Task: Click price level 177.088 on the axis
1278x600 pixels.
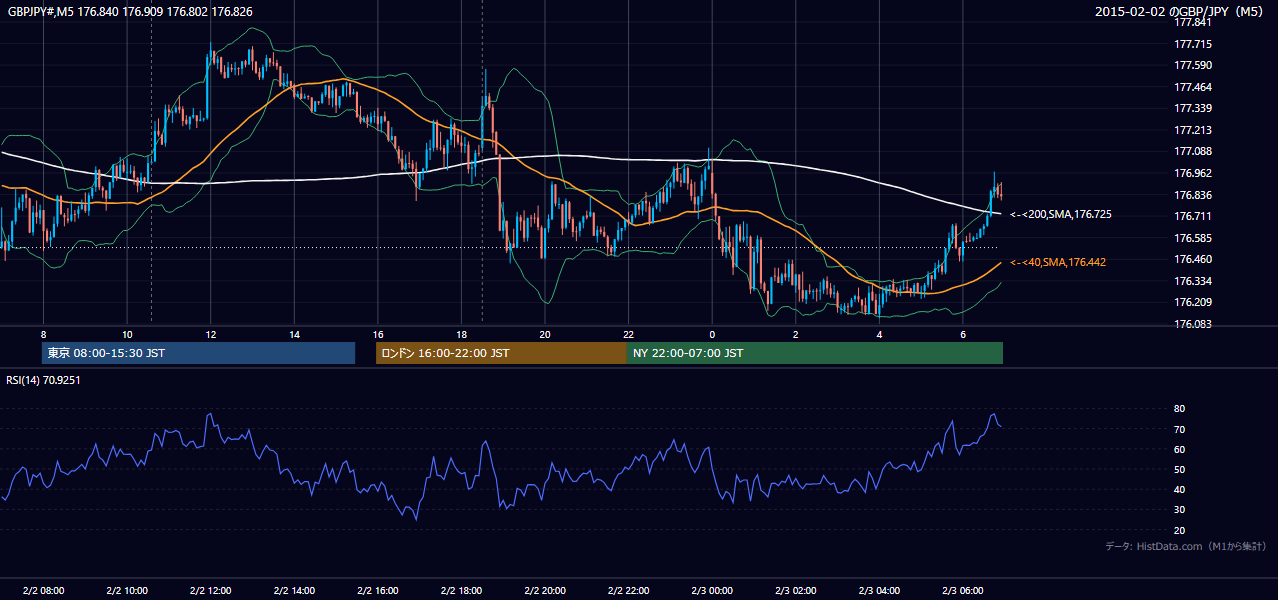Action: coord(1192,151)
